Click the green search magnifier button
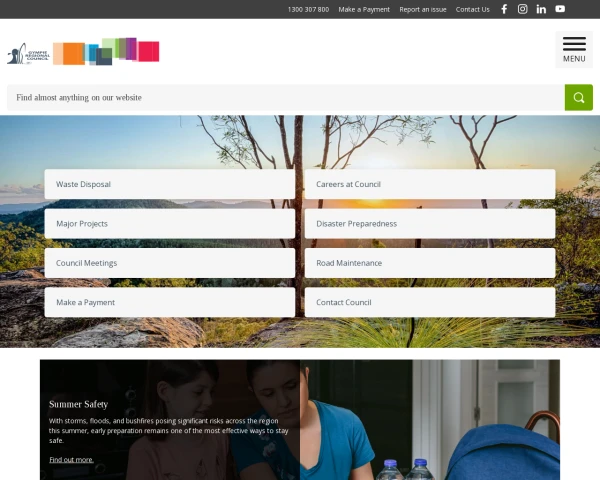This screenshot has width=600, height=480. pos(579,98)
